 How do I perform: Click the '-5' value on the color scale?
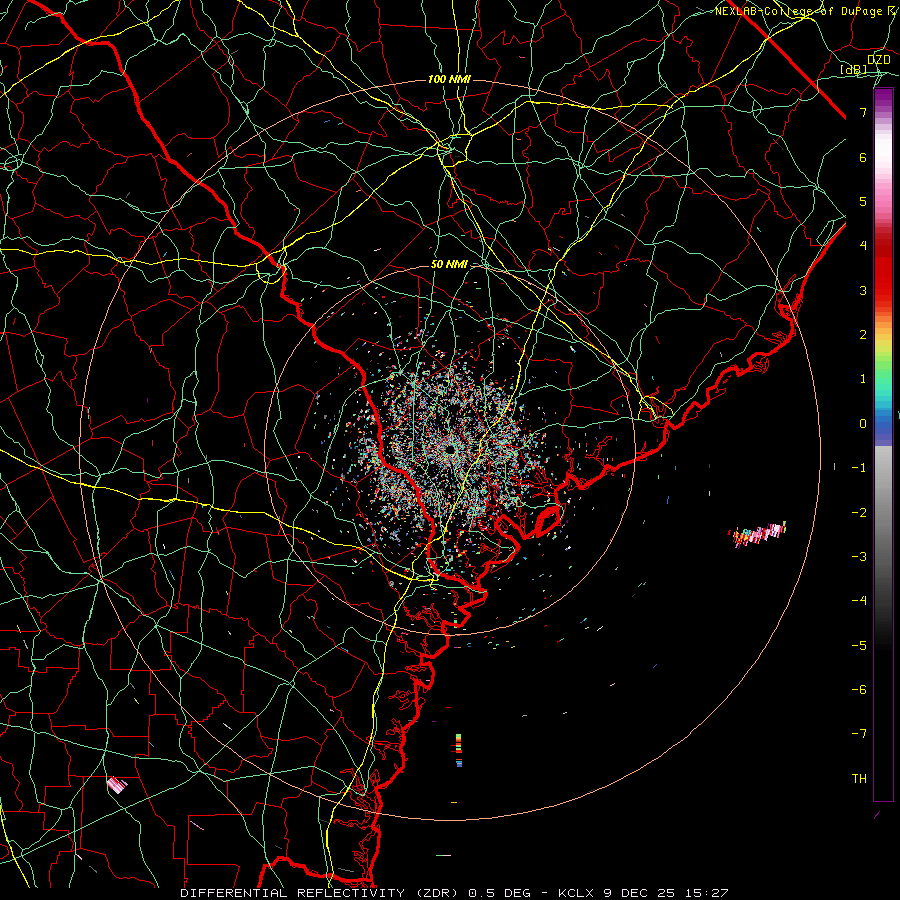pyautogui.click(x=859, y=645)
